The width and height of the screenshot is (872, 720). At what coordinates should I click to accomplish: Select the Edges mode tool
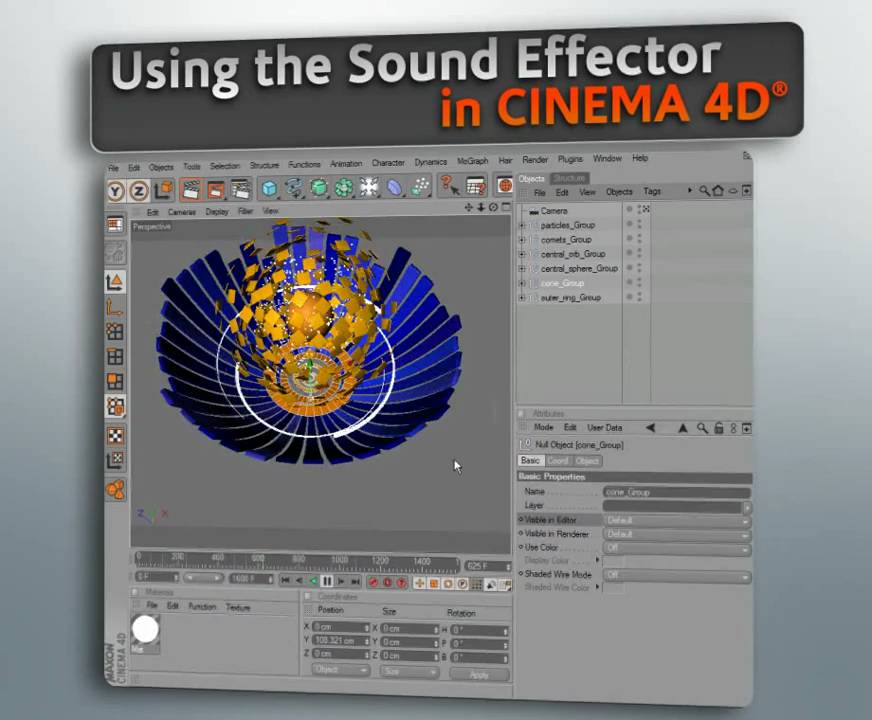click(x=115, y=356)
